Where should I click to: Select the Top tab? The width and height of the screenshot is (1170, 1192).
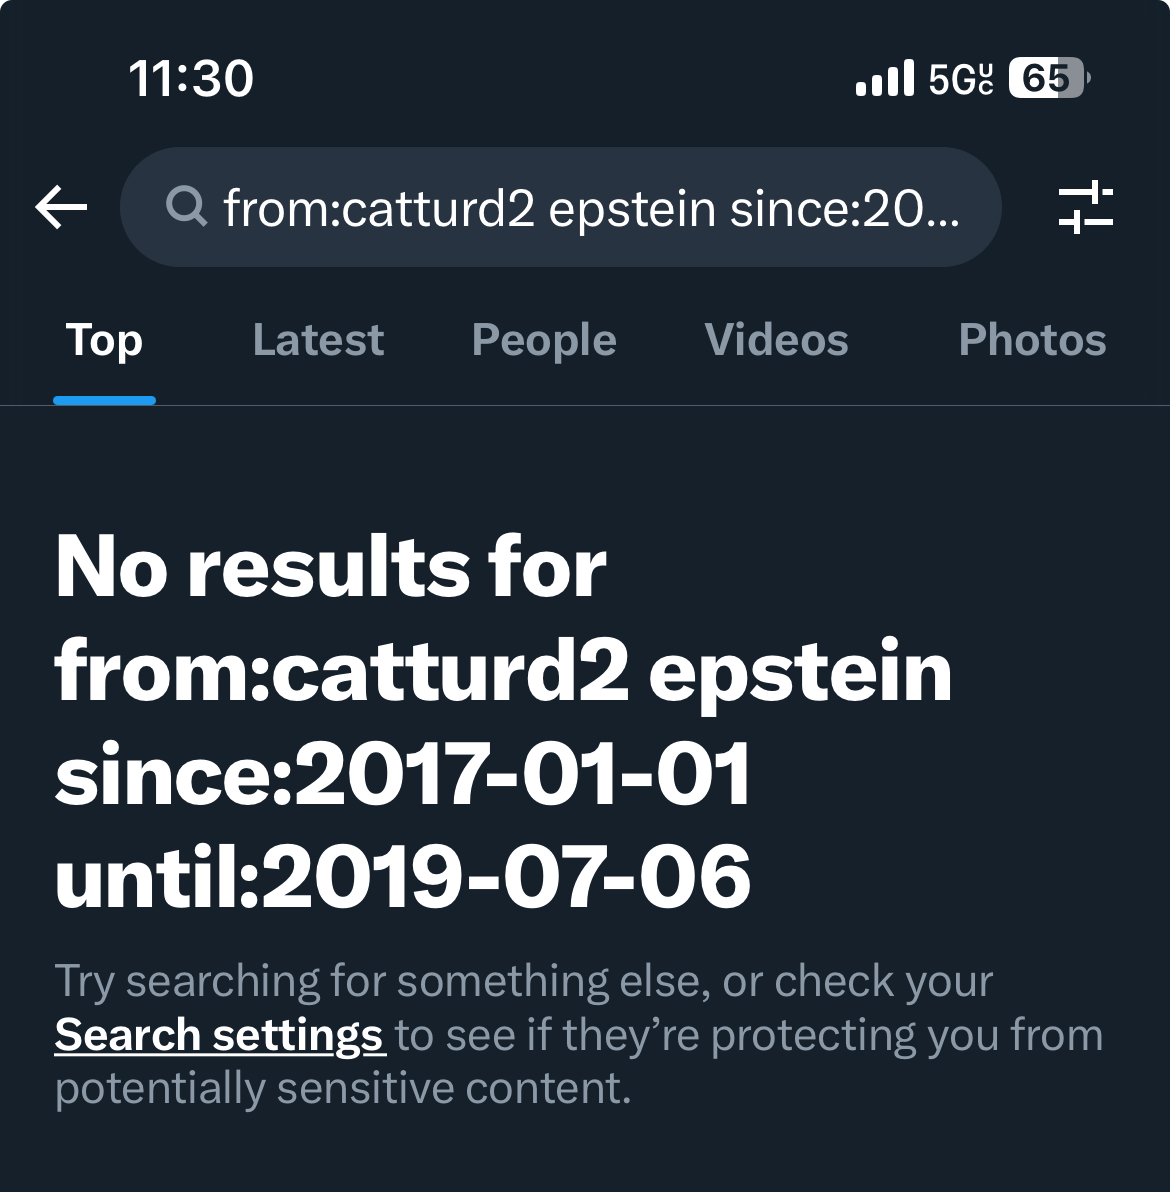pyautogui.click(x=104, y=340)
